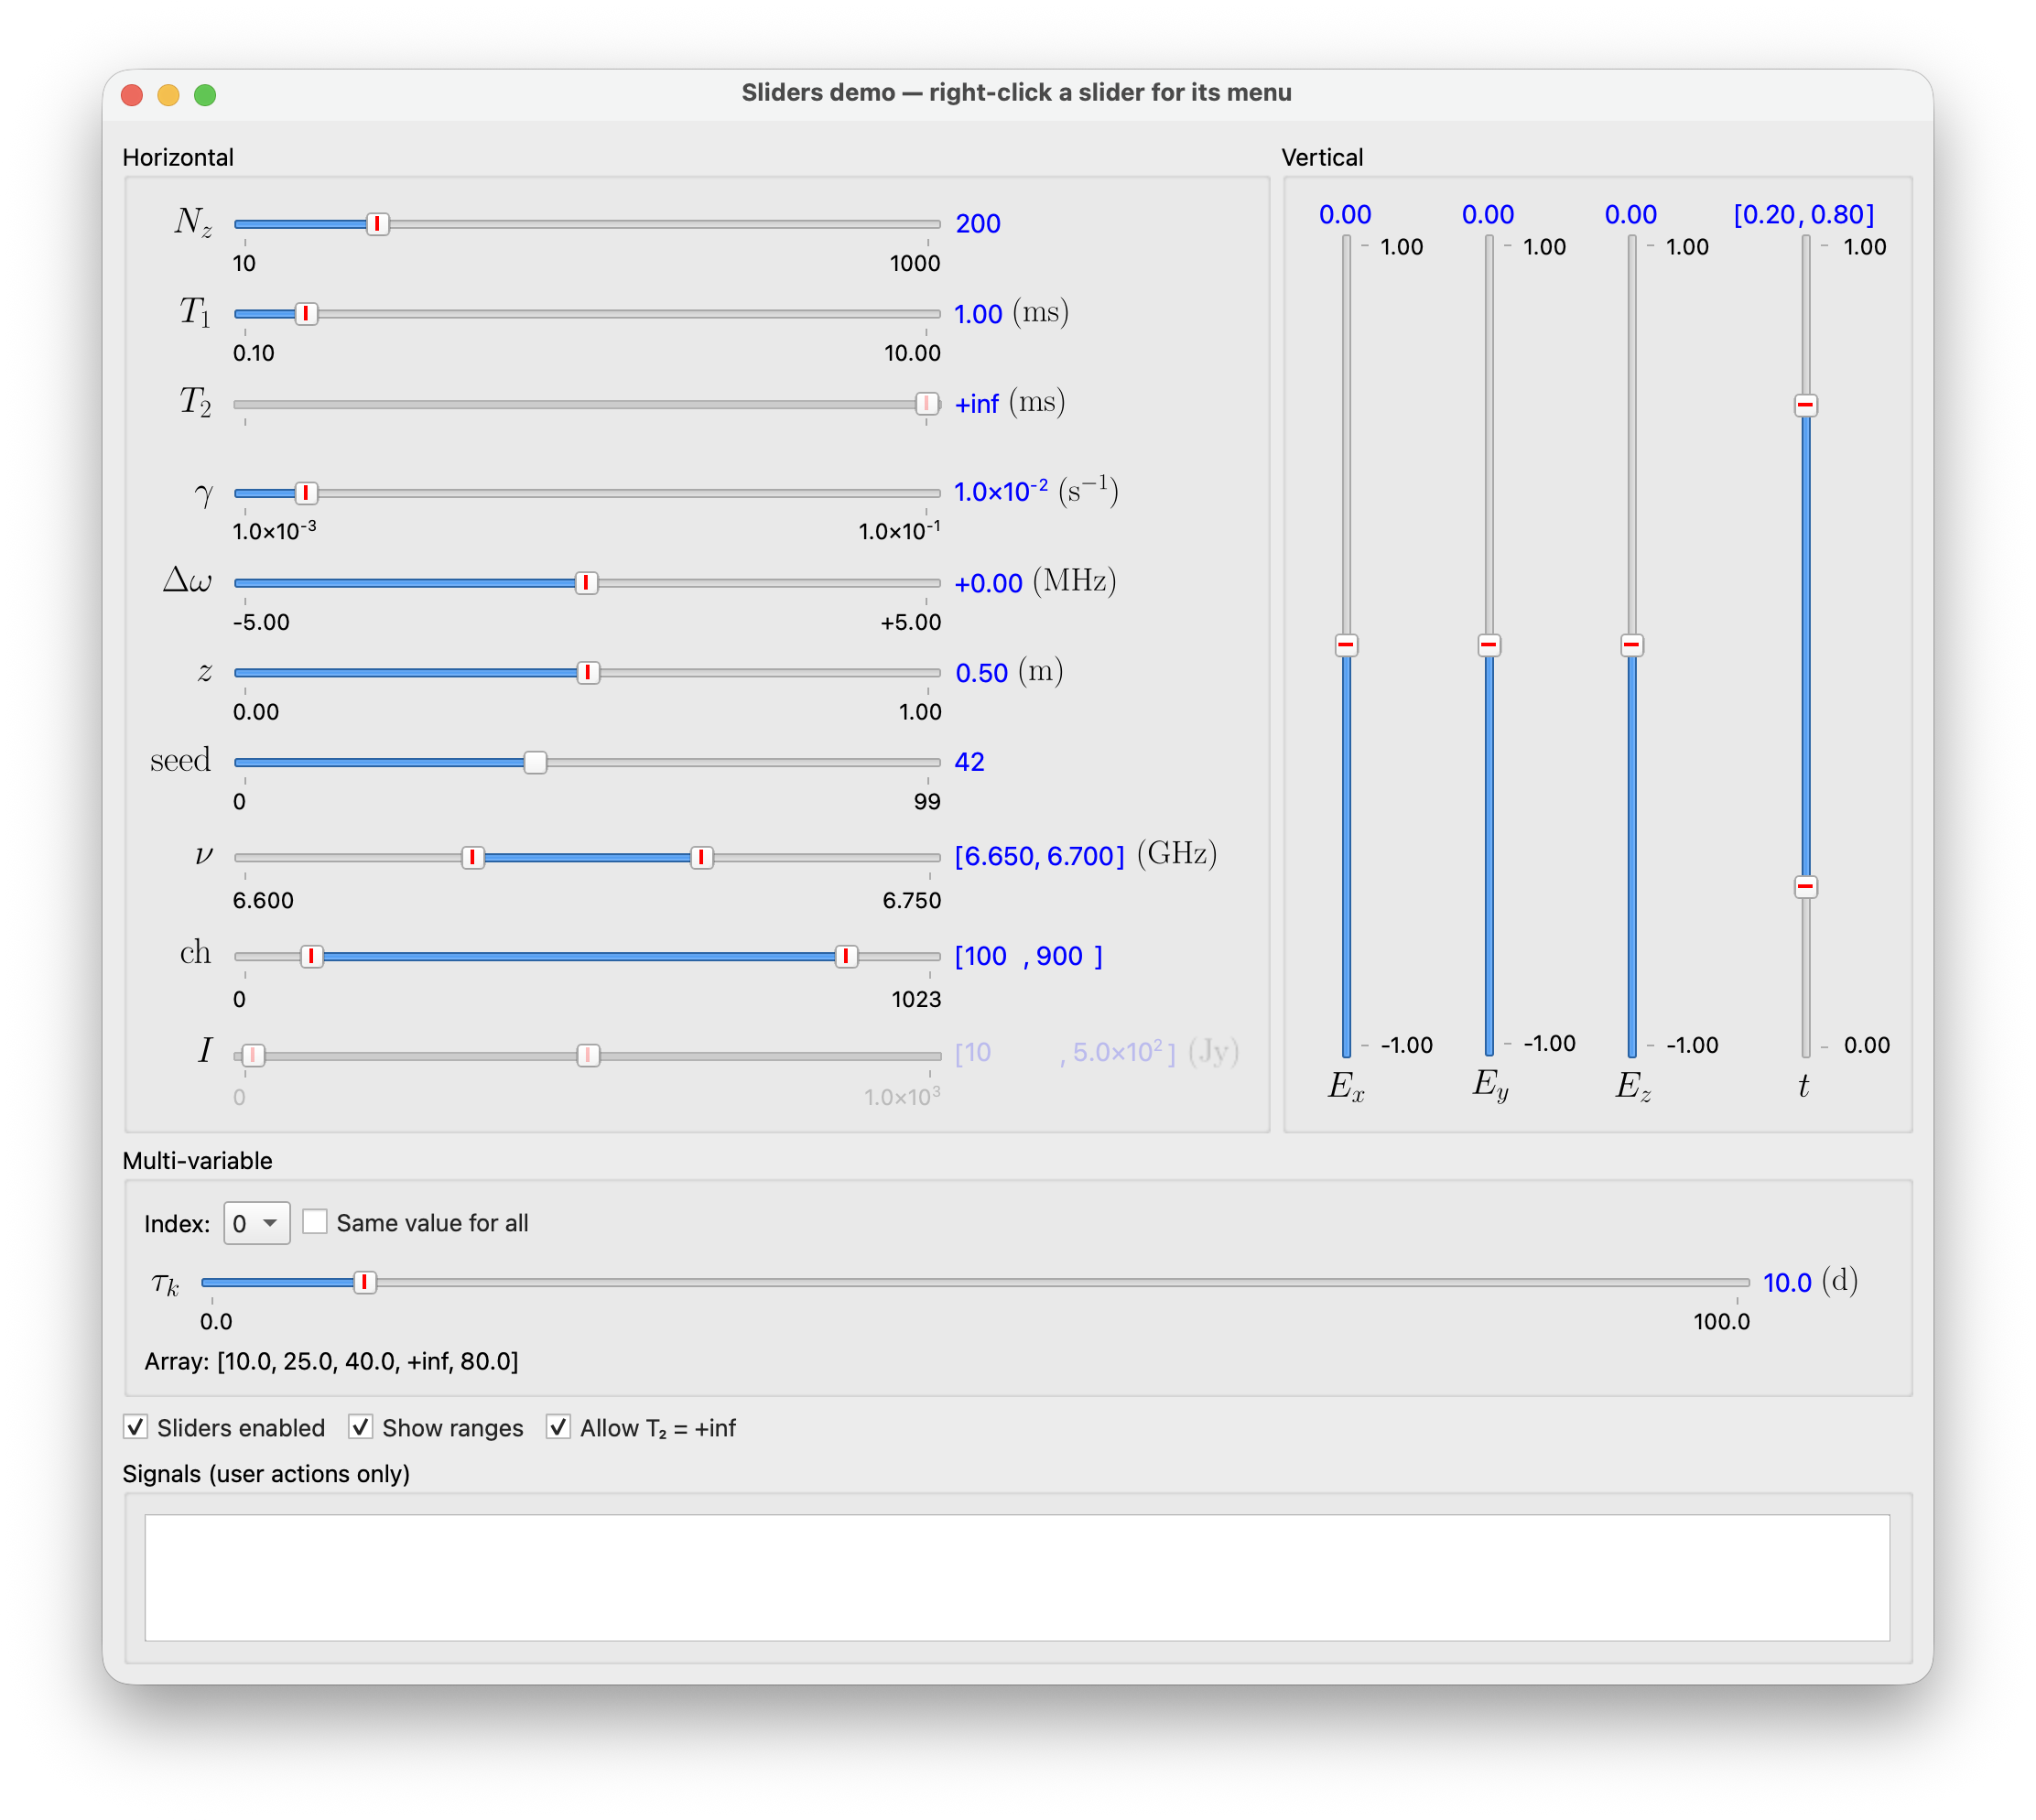Click the seed slider handle

(x=535, y=763)
